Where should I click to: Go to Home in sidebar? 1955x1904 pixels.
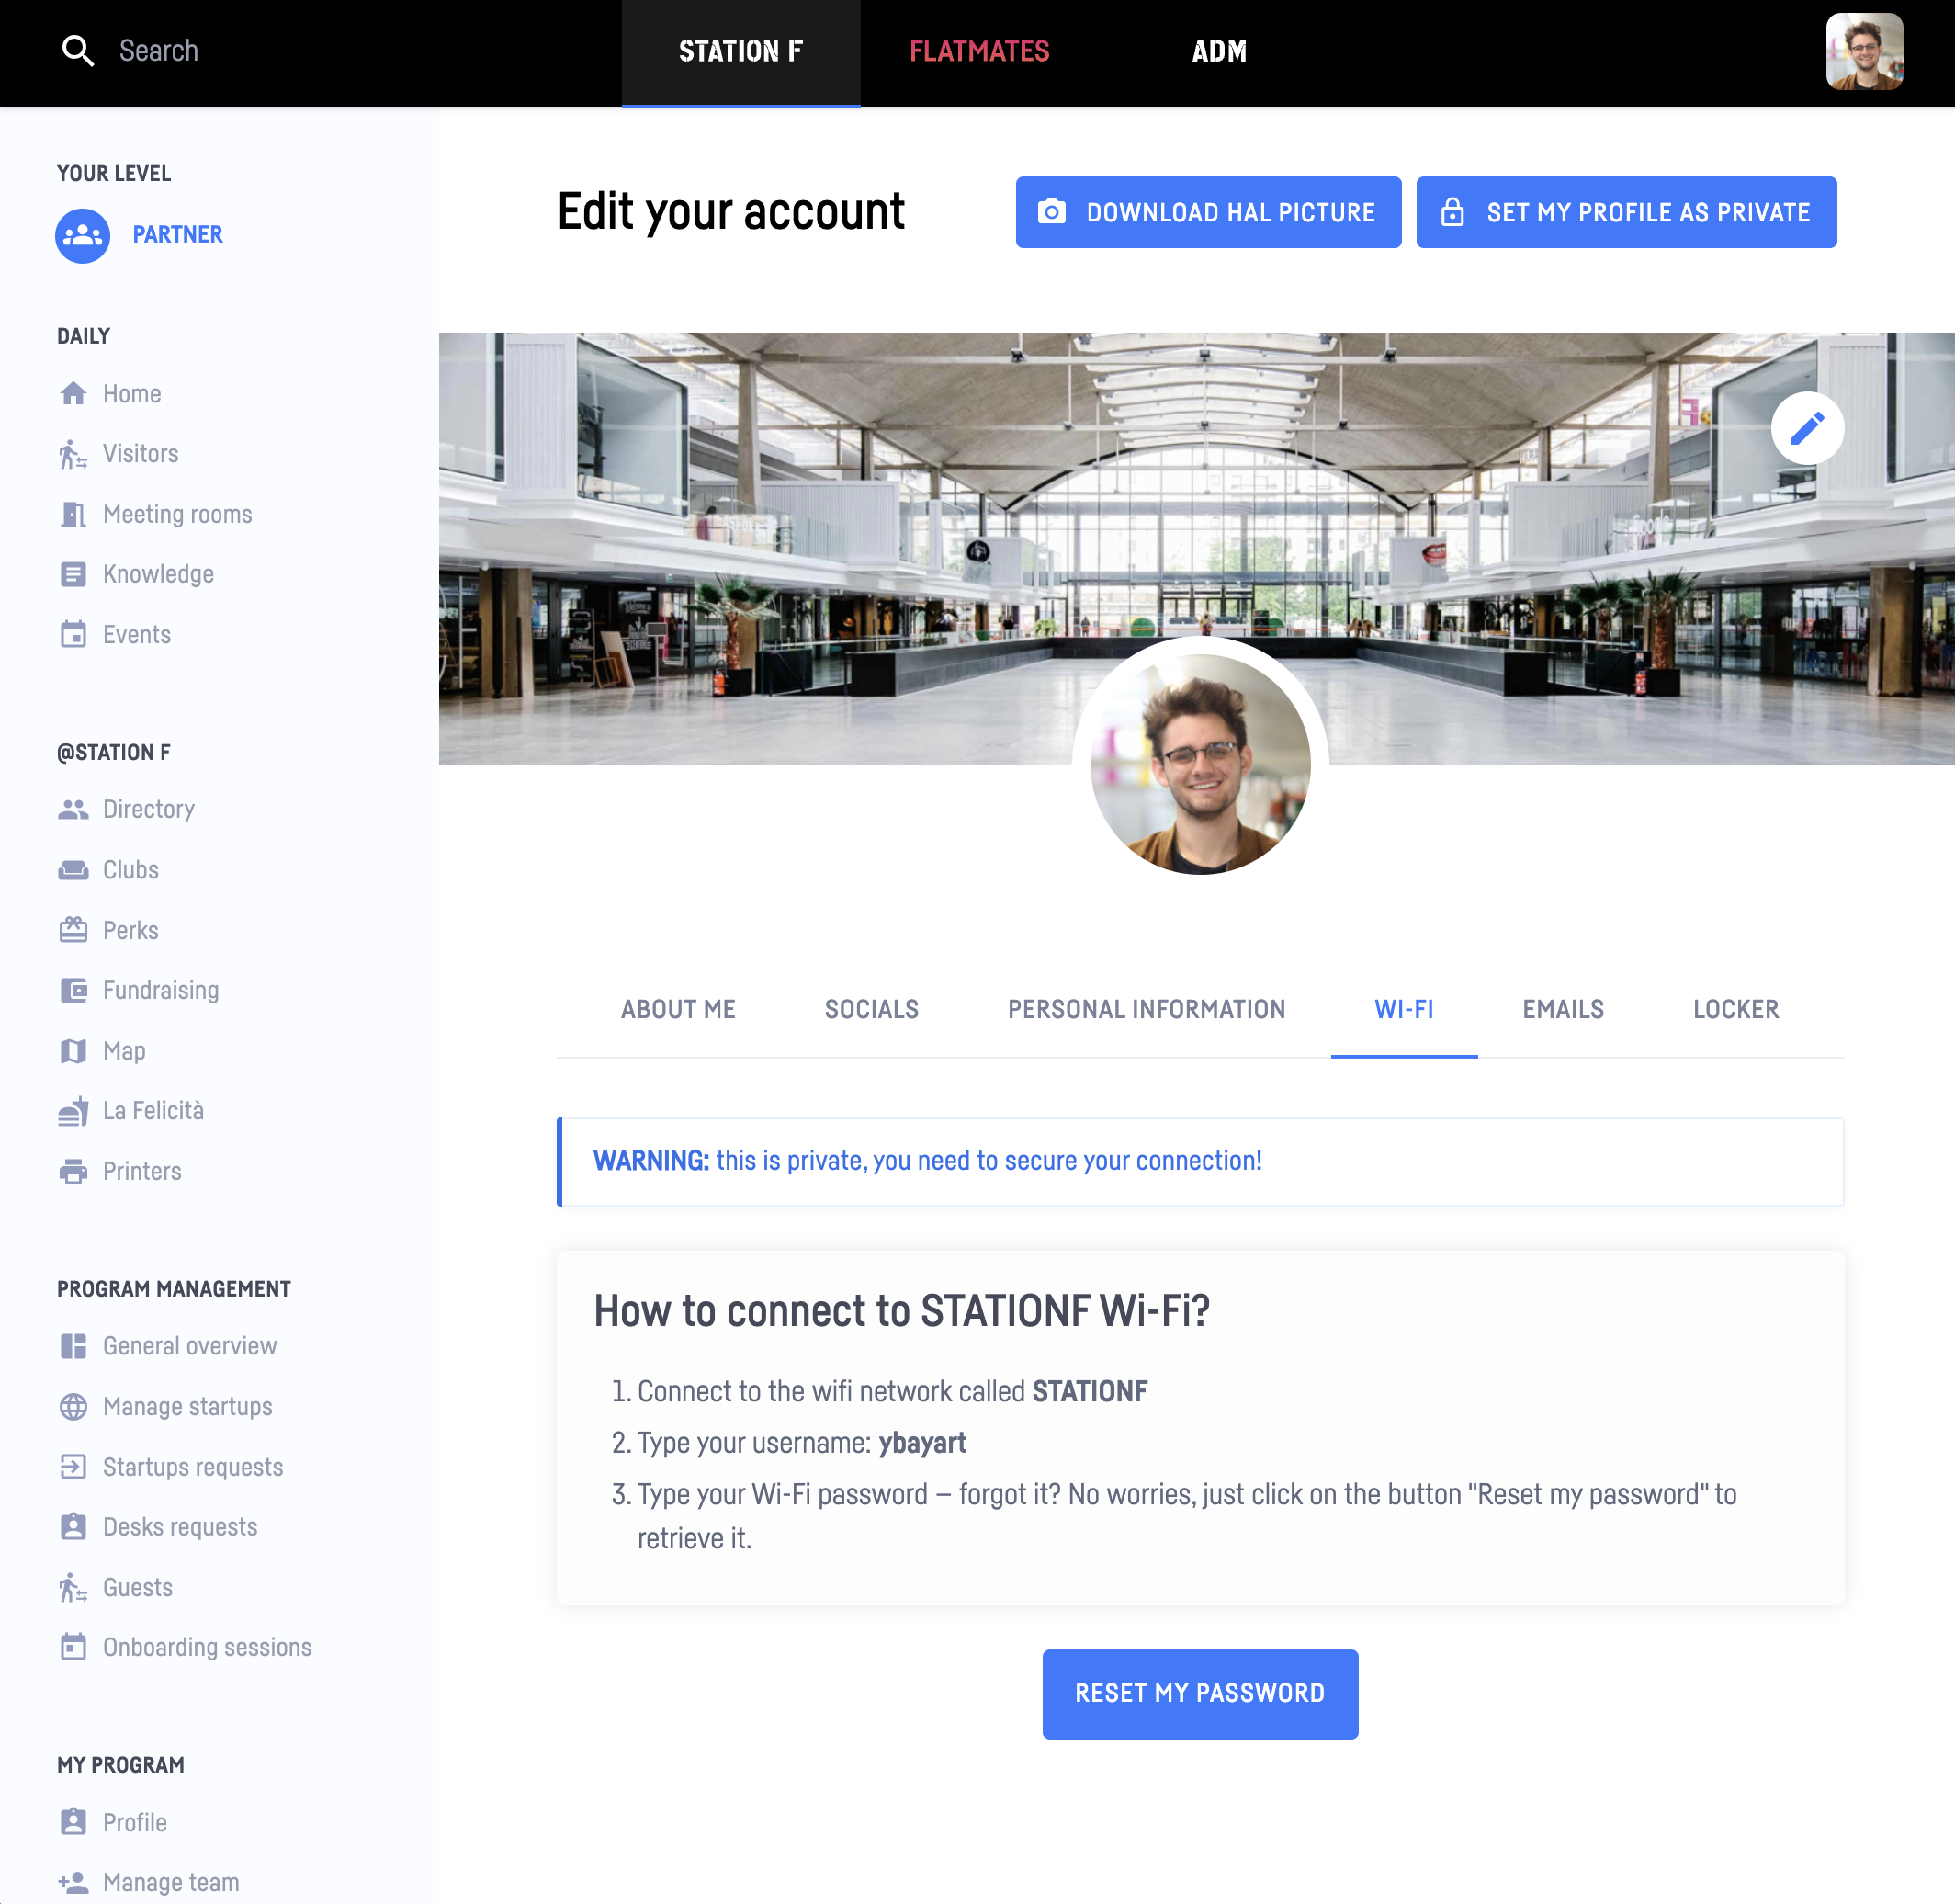[132, 394]
